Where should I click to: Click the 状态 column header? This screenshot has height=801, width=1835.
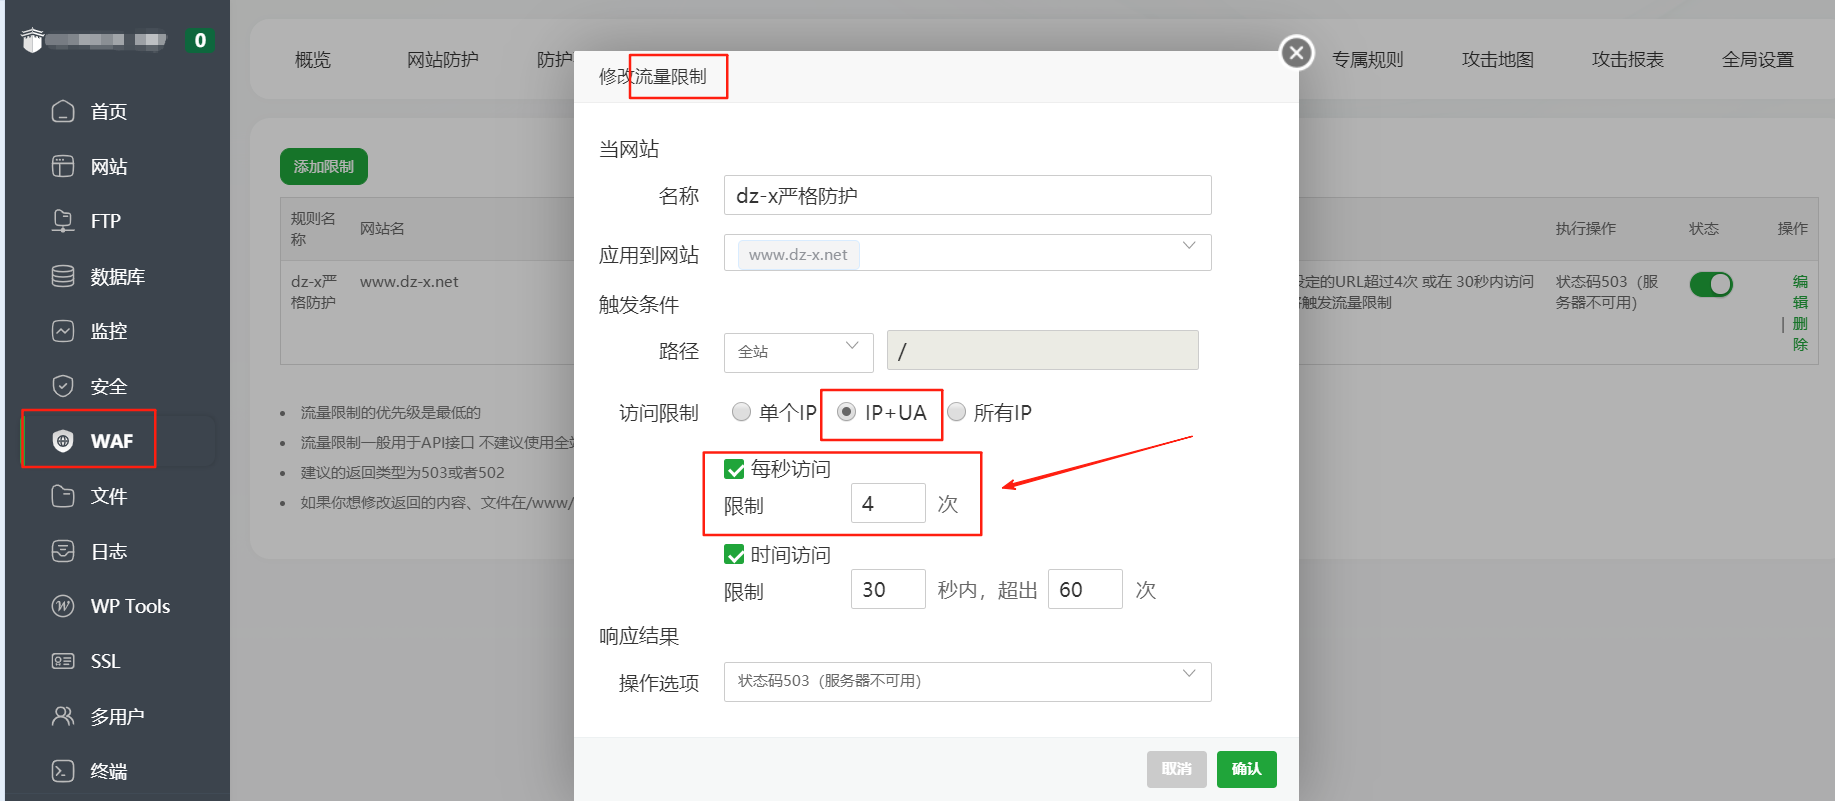point(1704,229)
